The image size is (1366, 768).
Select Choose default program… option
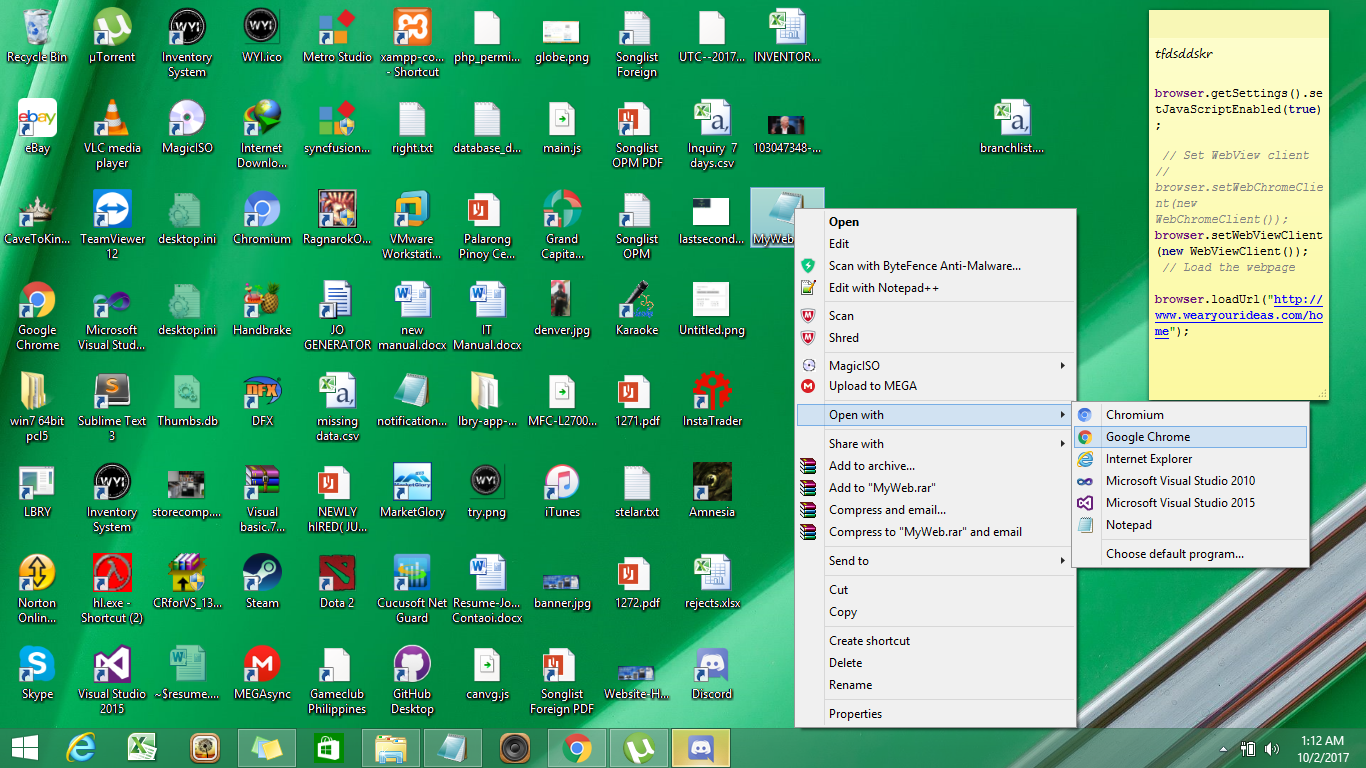coord(1190,554)
